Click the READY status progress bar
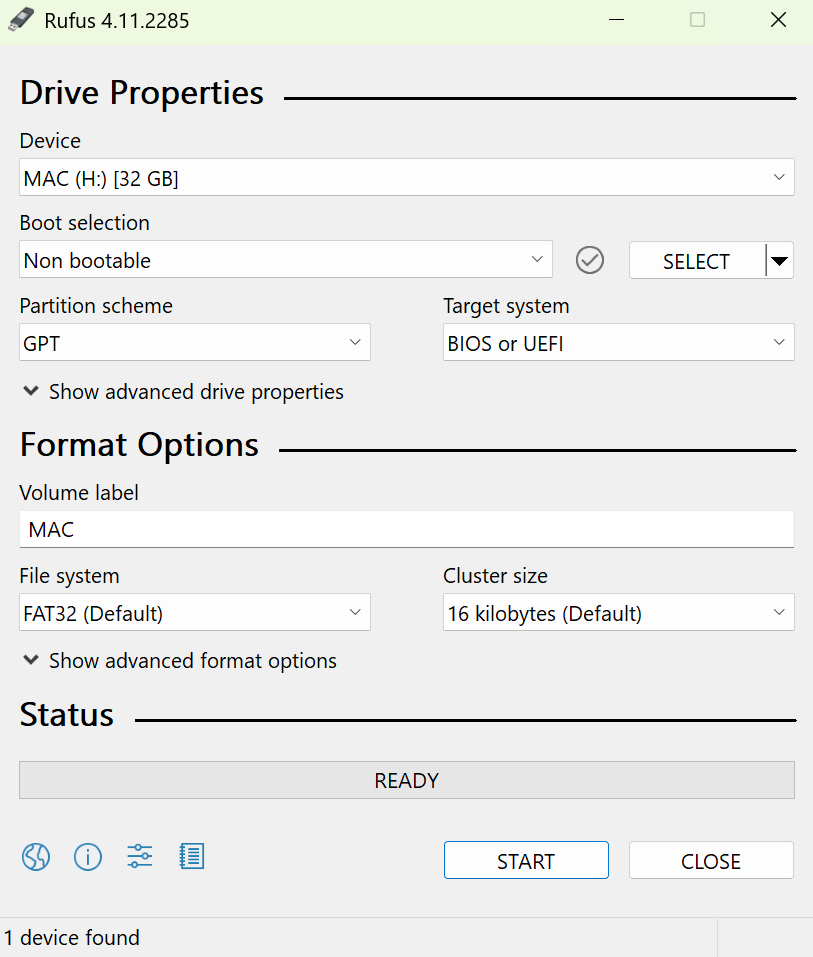813x957 pixels. 406,780
